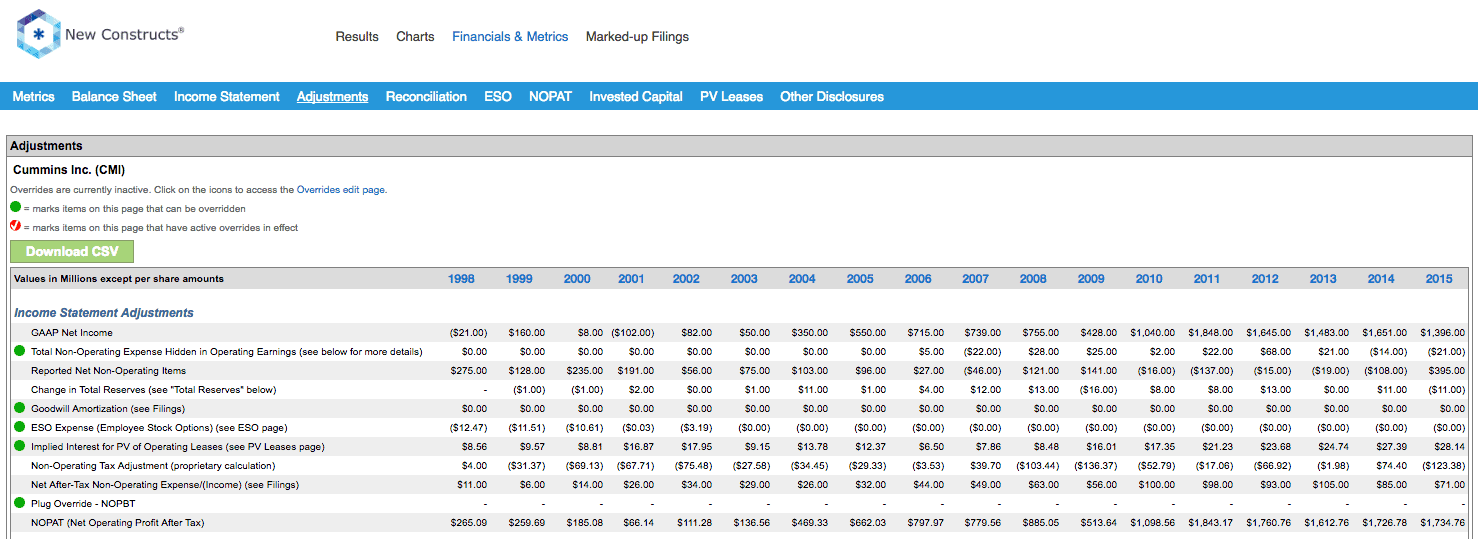Open the NOPAT subtab
The height and width of the screenshot is (539, 1478).
click(x=550, y=97)
